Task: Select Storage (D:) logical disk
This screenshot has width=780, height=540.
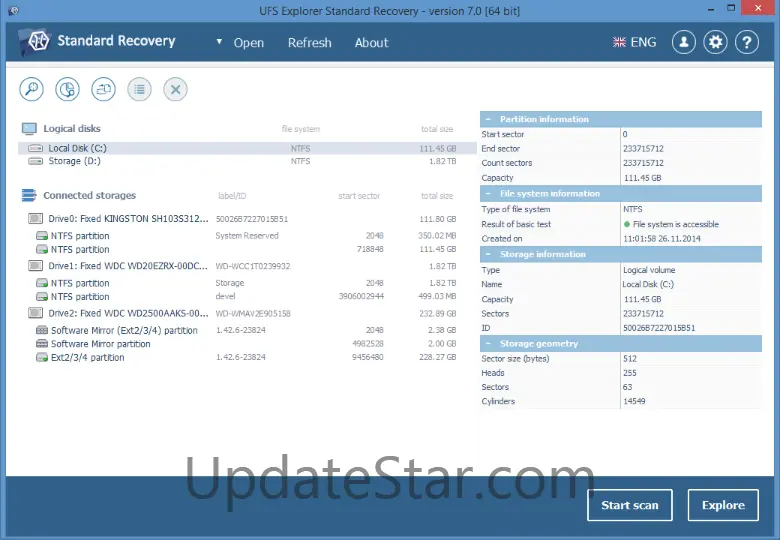Action: click(247, 161)
